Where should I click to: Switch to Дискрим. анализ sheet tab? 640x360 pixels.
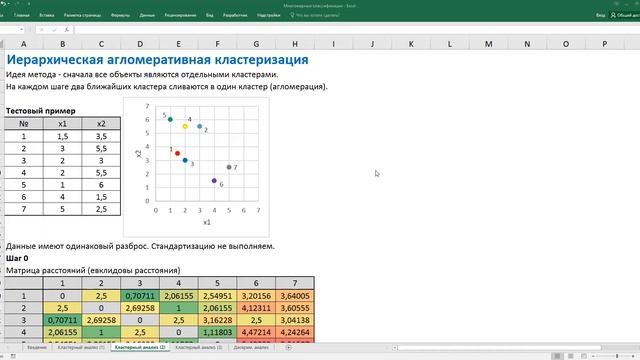251,347
